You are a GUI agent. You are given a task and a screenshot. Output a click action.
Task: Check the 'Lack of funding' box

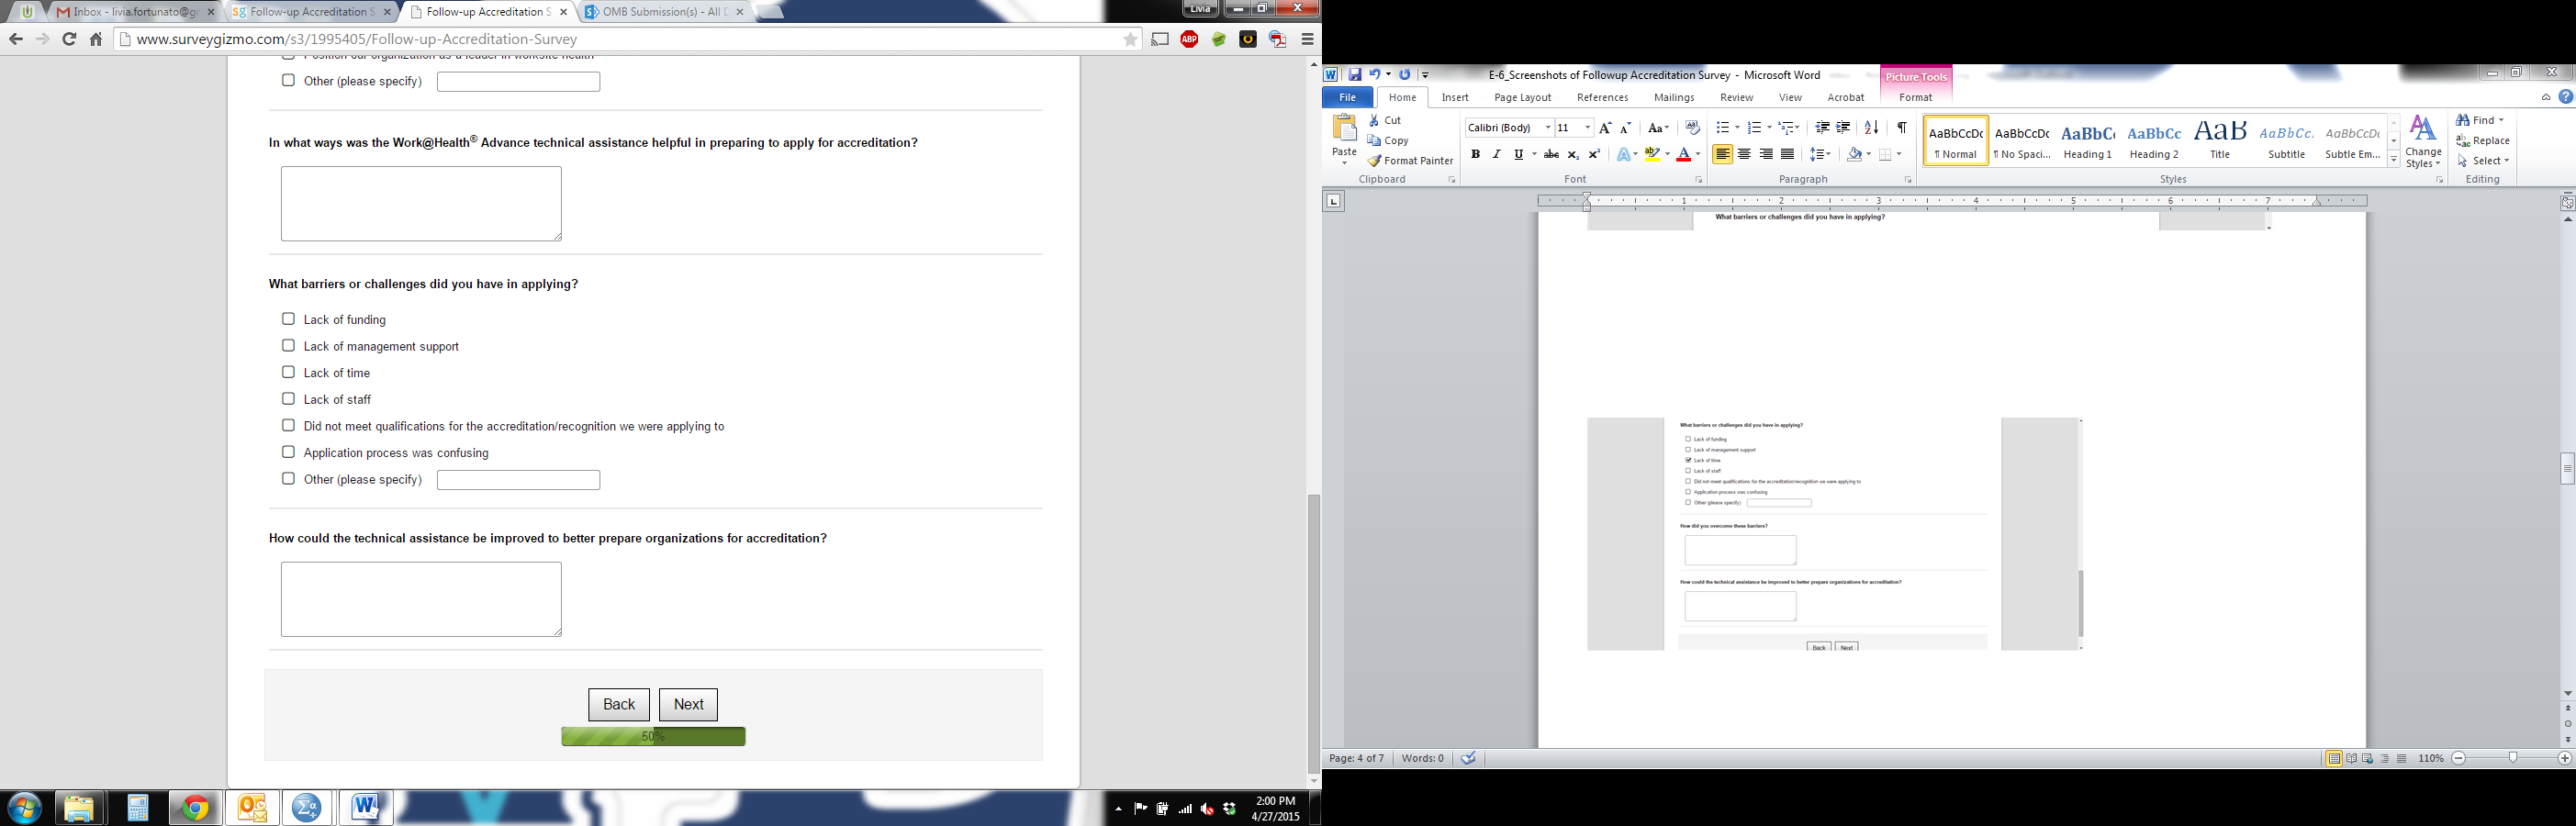pyautogui.click(x=288, y=319)
